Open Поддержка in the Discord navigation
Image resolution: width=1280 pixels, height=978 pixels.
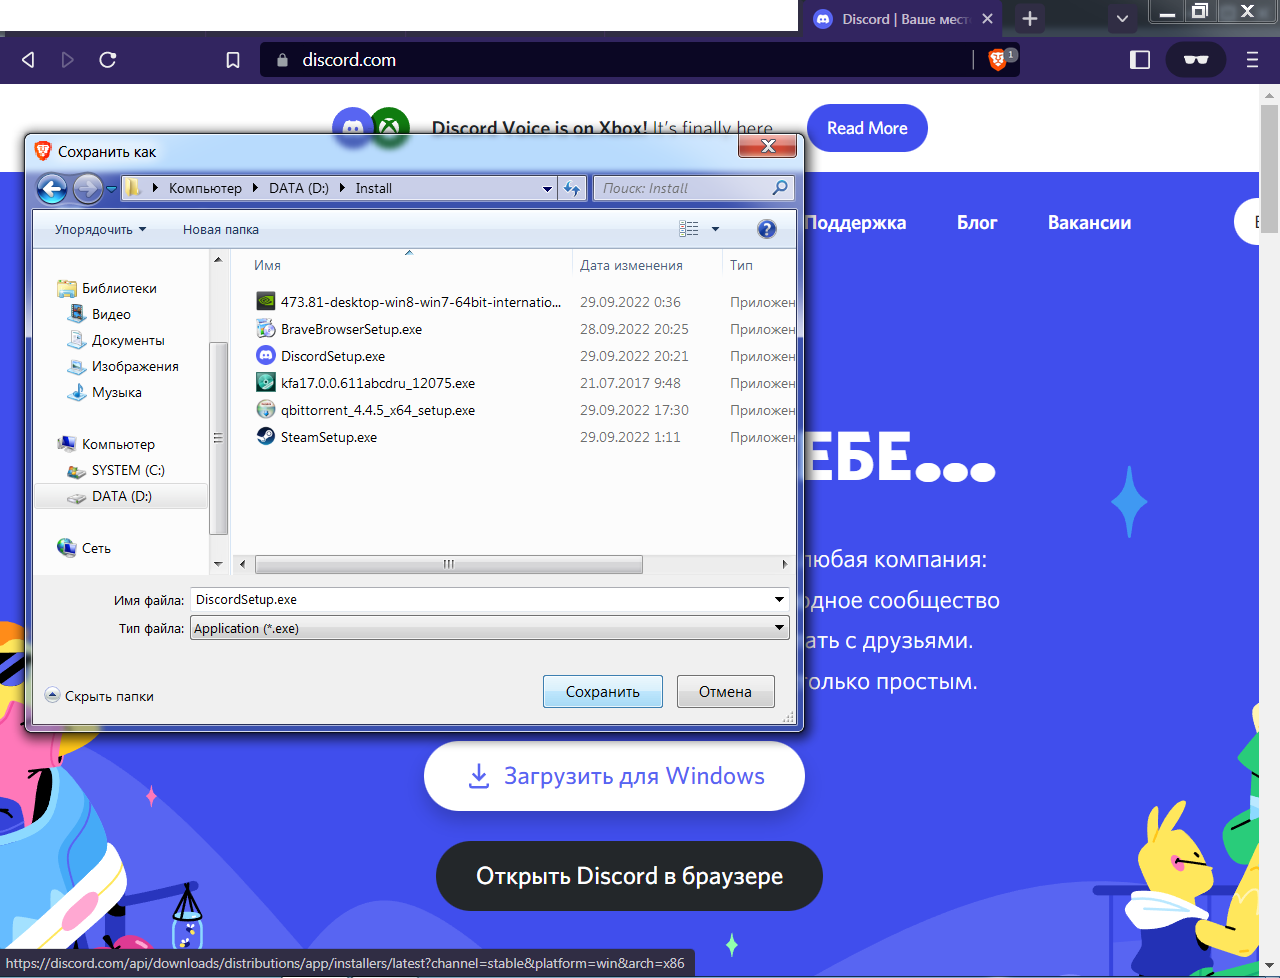click(x=855, y=223)
